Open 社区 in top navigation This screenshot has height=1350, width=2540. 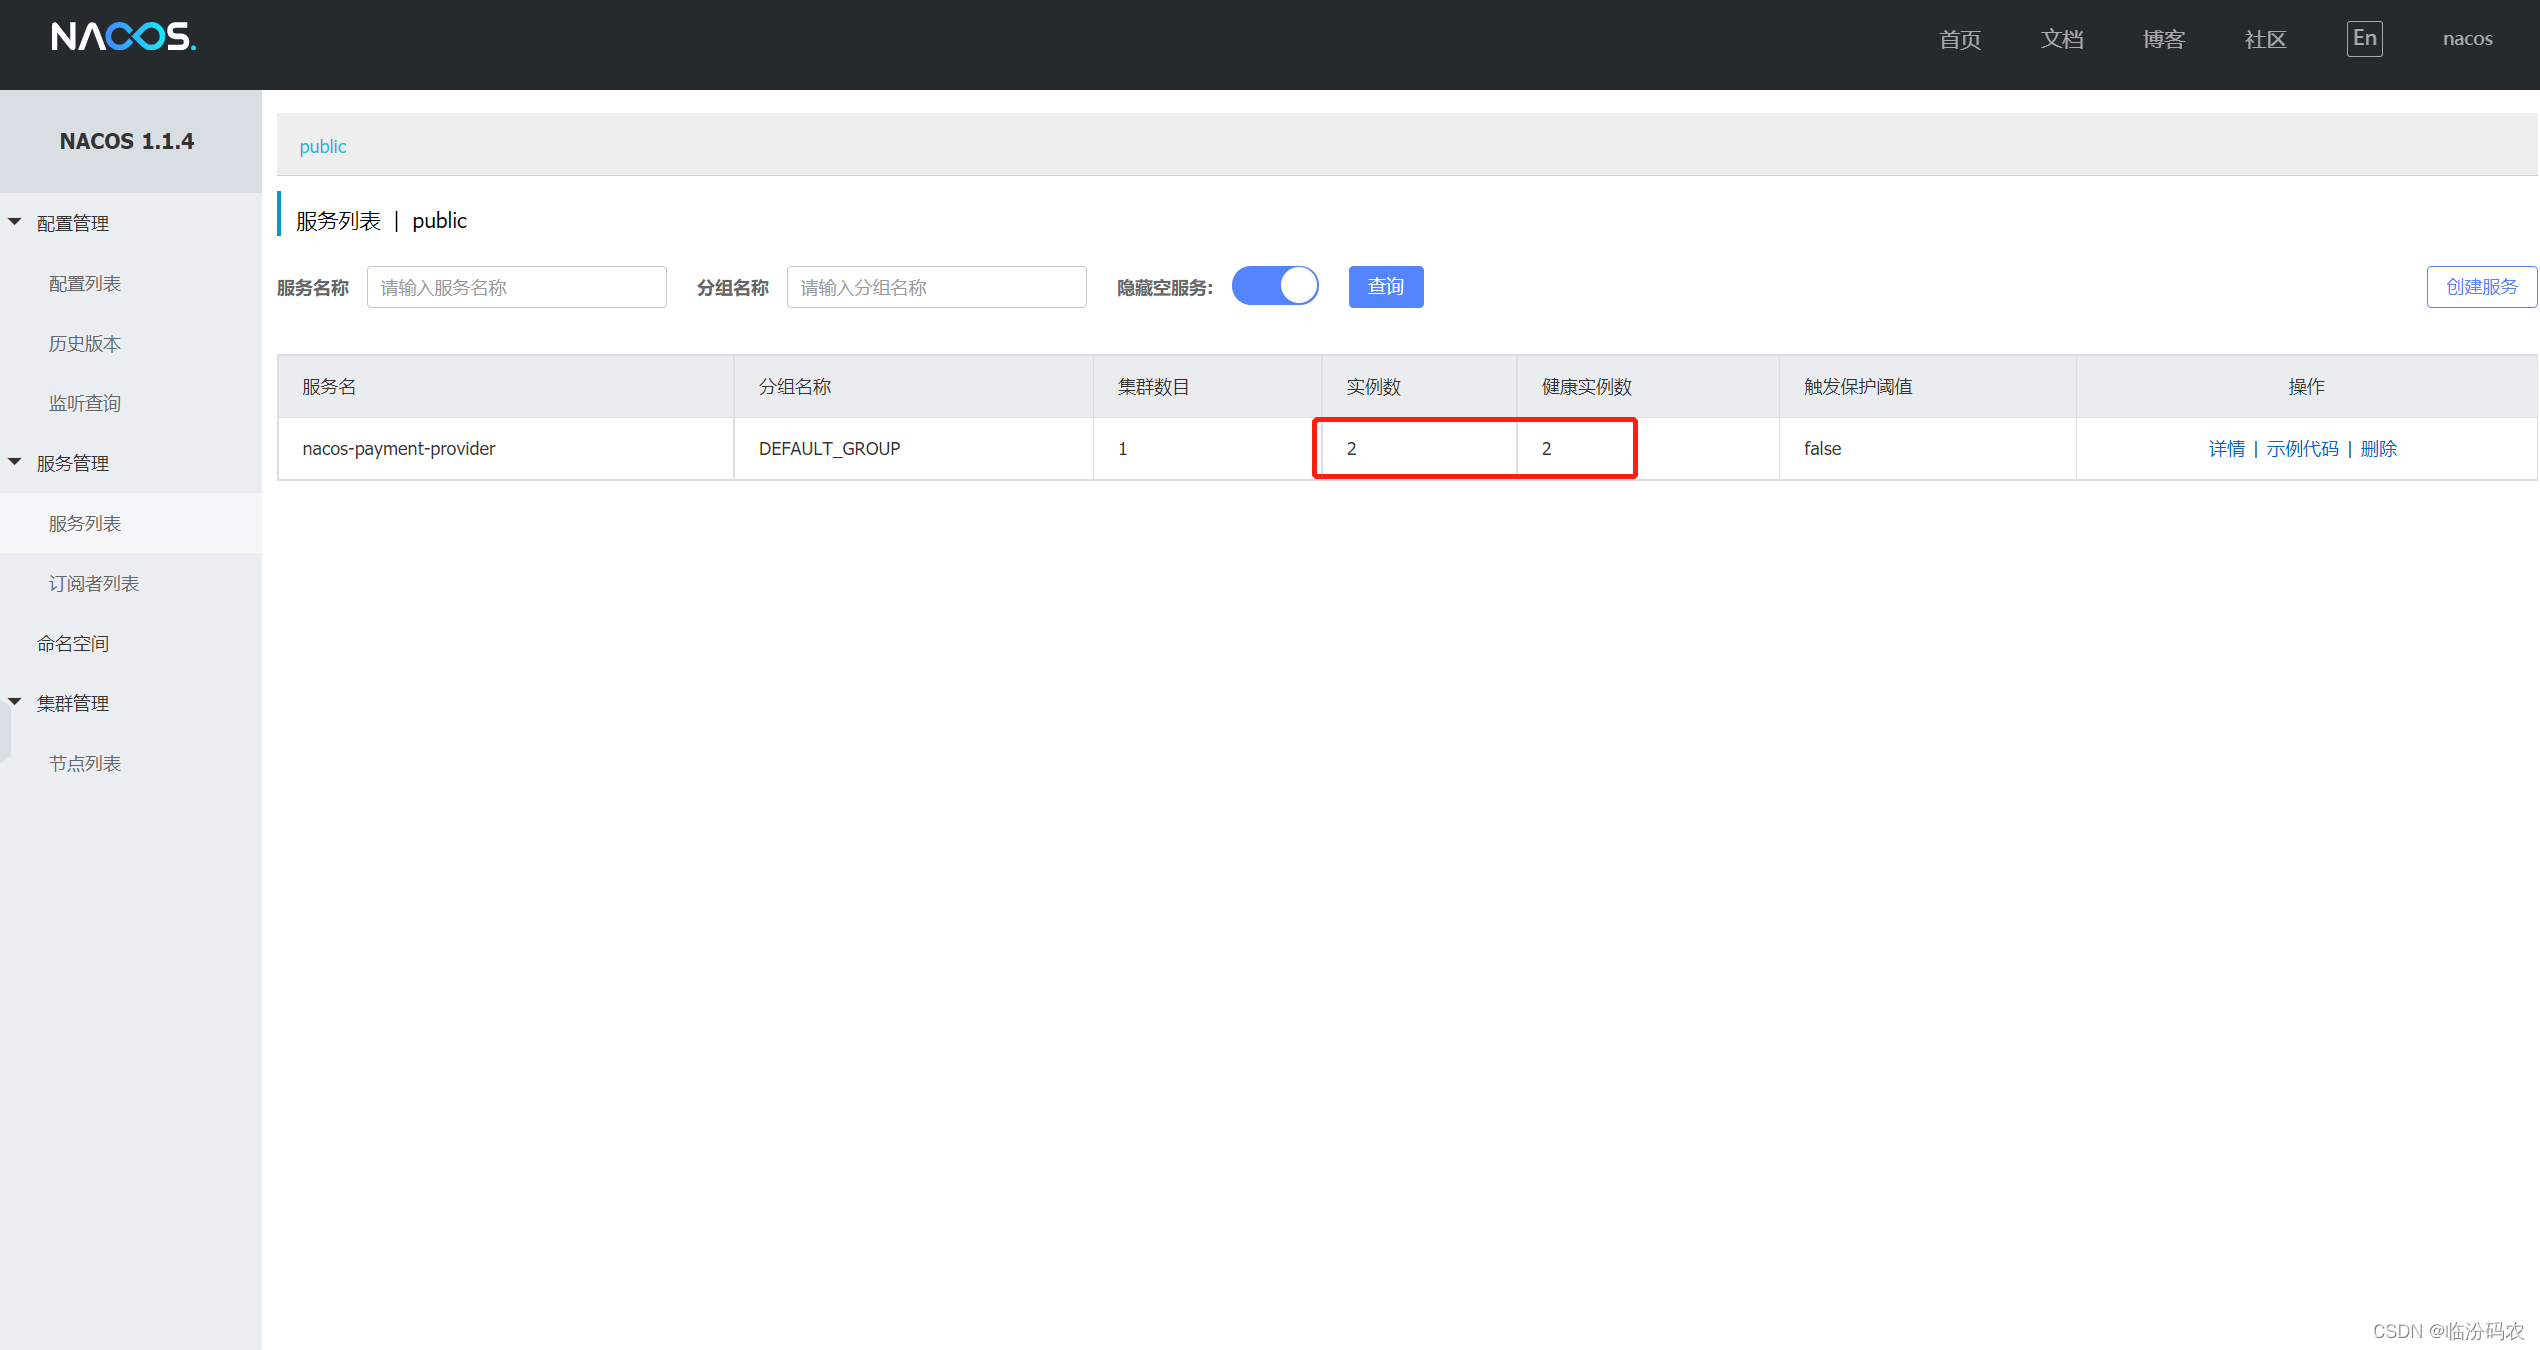tap(2266, 39)
